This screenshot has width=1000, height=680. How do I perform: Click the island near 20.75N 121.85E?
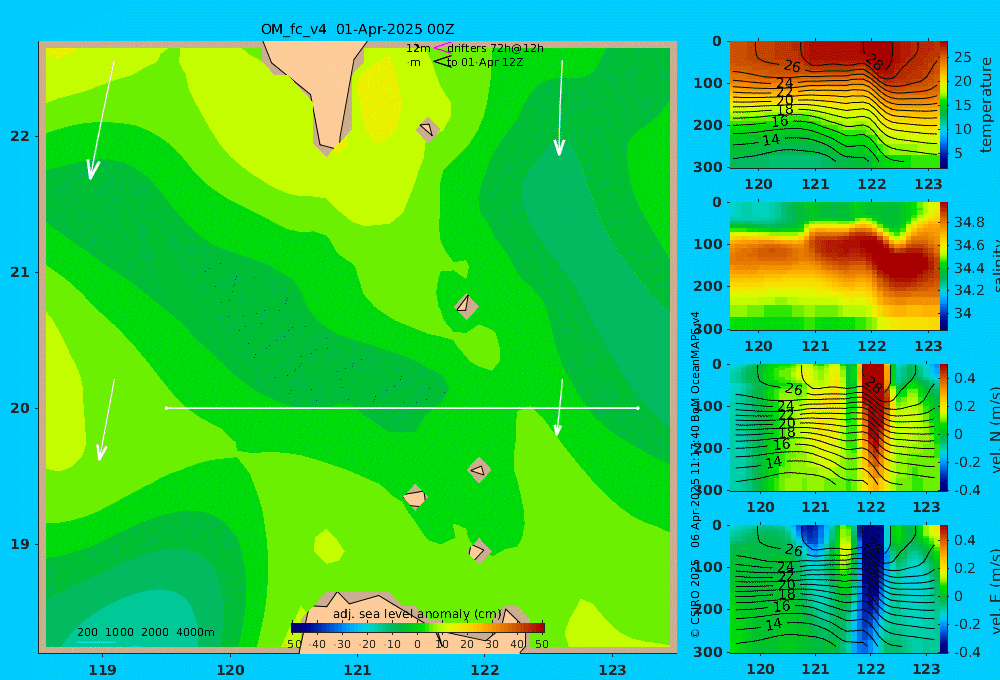point(466,306)
